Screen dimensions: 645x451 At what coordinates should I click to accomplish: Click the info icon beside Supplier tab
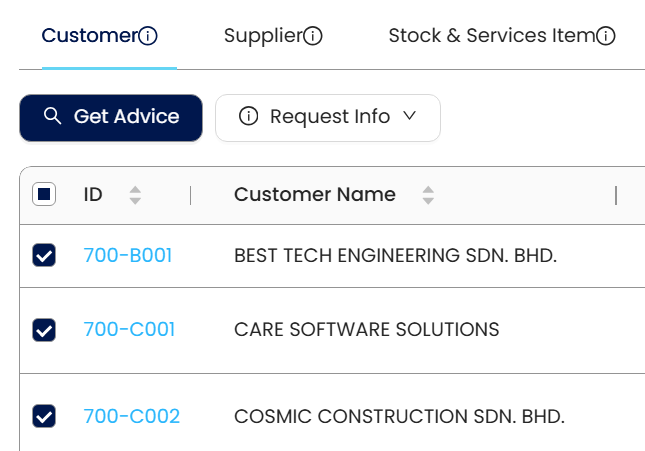313,37
